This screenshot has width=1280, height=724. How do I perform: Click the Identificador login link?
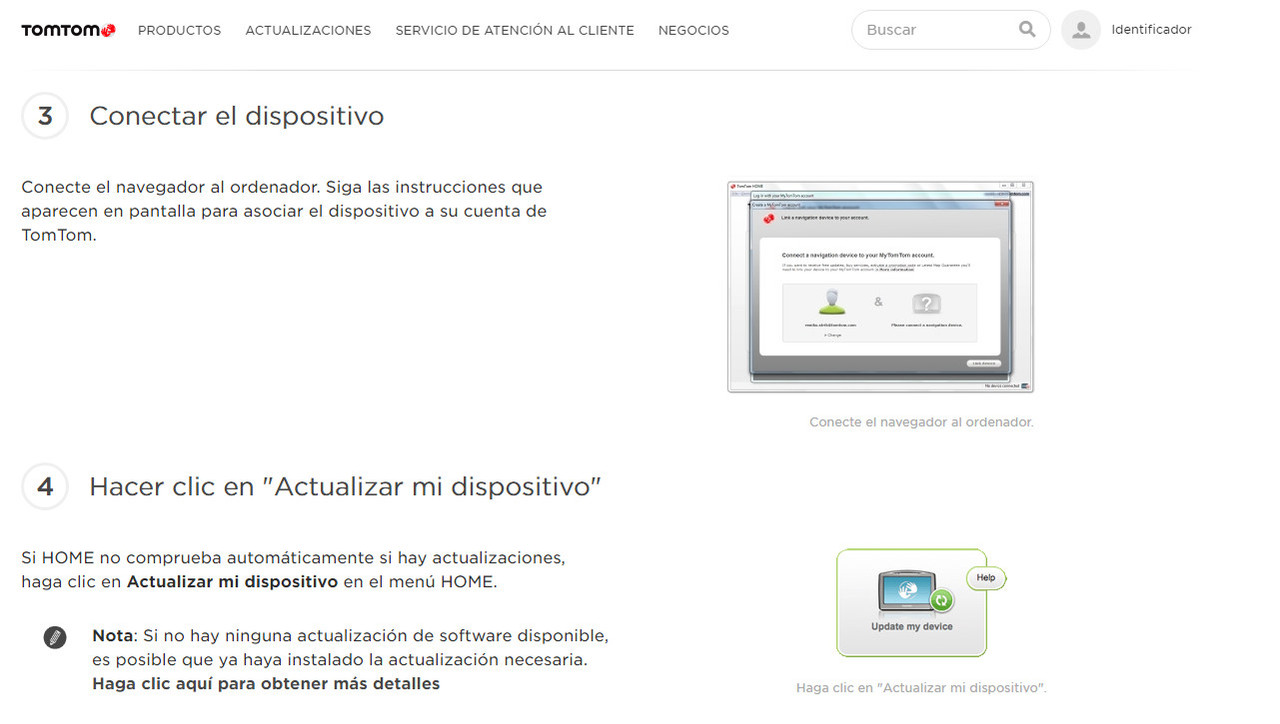[x=1151, y=30]
